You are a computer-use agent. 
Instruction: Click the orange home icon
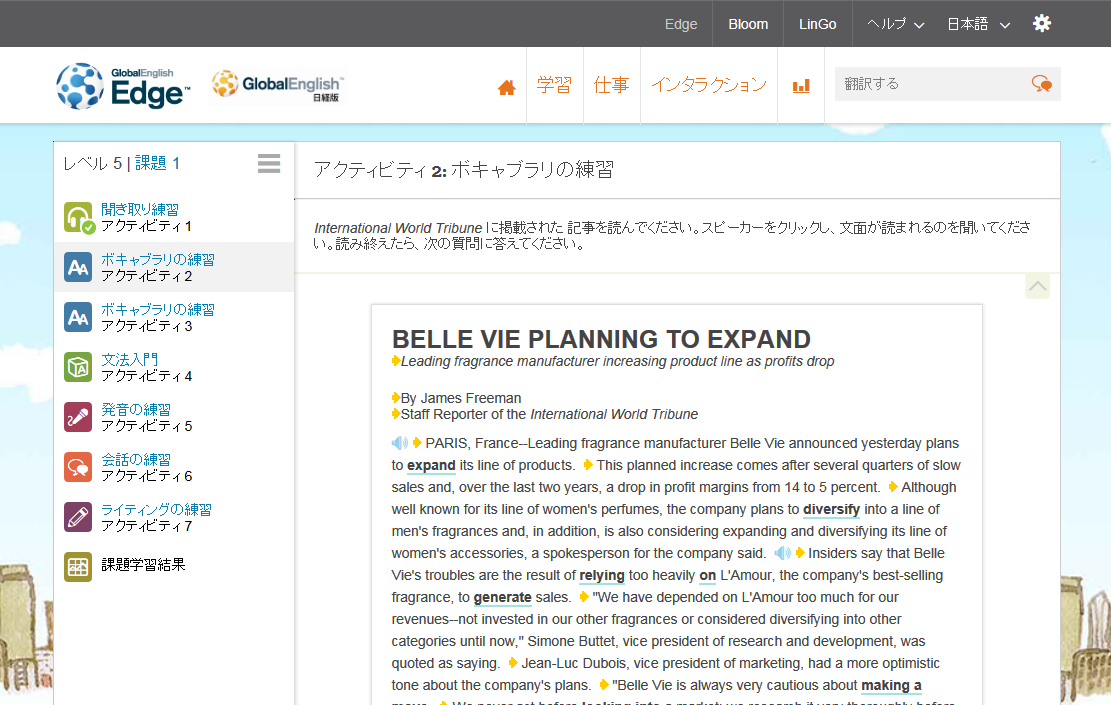(x=506, y=87)
